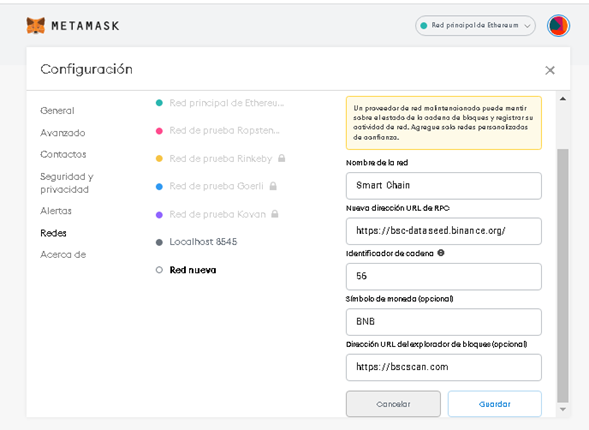589x430 pixels.
Task: Click the lock icon beside Rinkeby
Action: [x=282, y=158]
